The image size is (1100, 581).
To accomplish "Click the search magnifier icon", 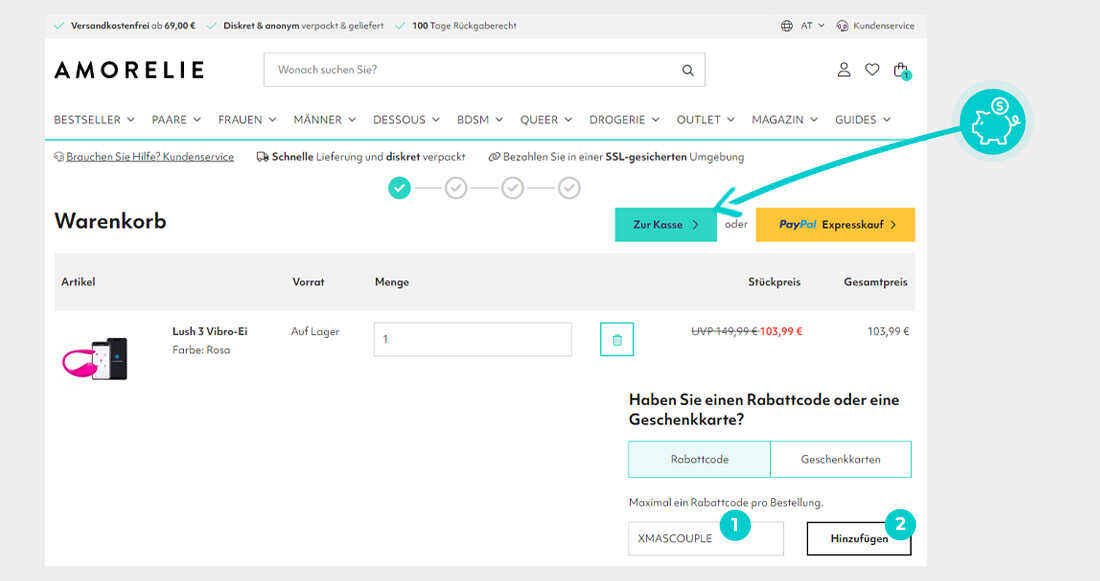I will click(688, 70).
